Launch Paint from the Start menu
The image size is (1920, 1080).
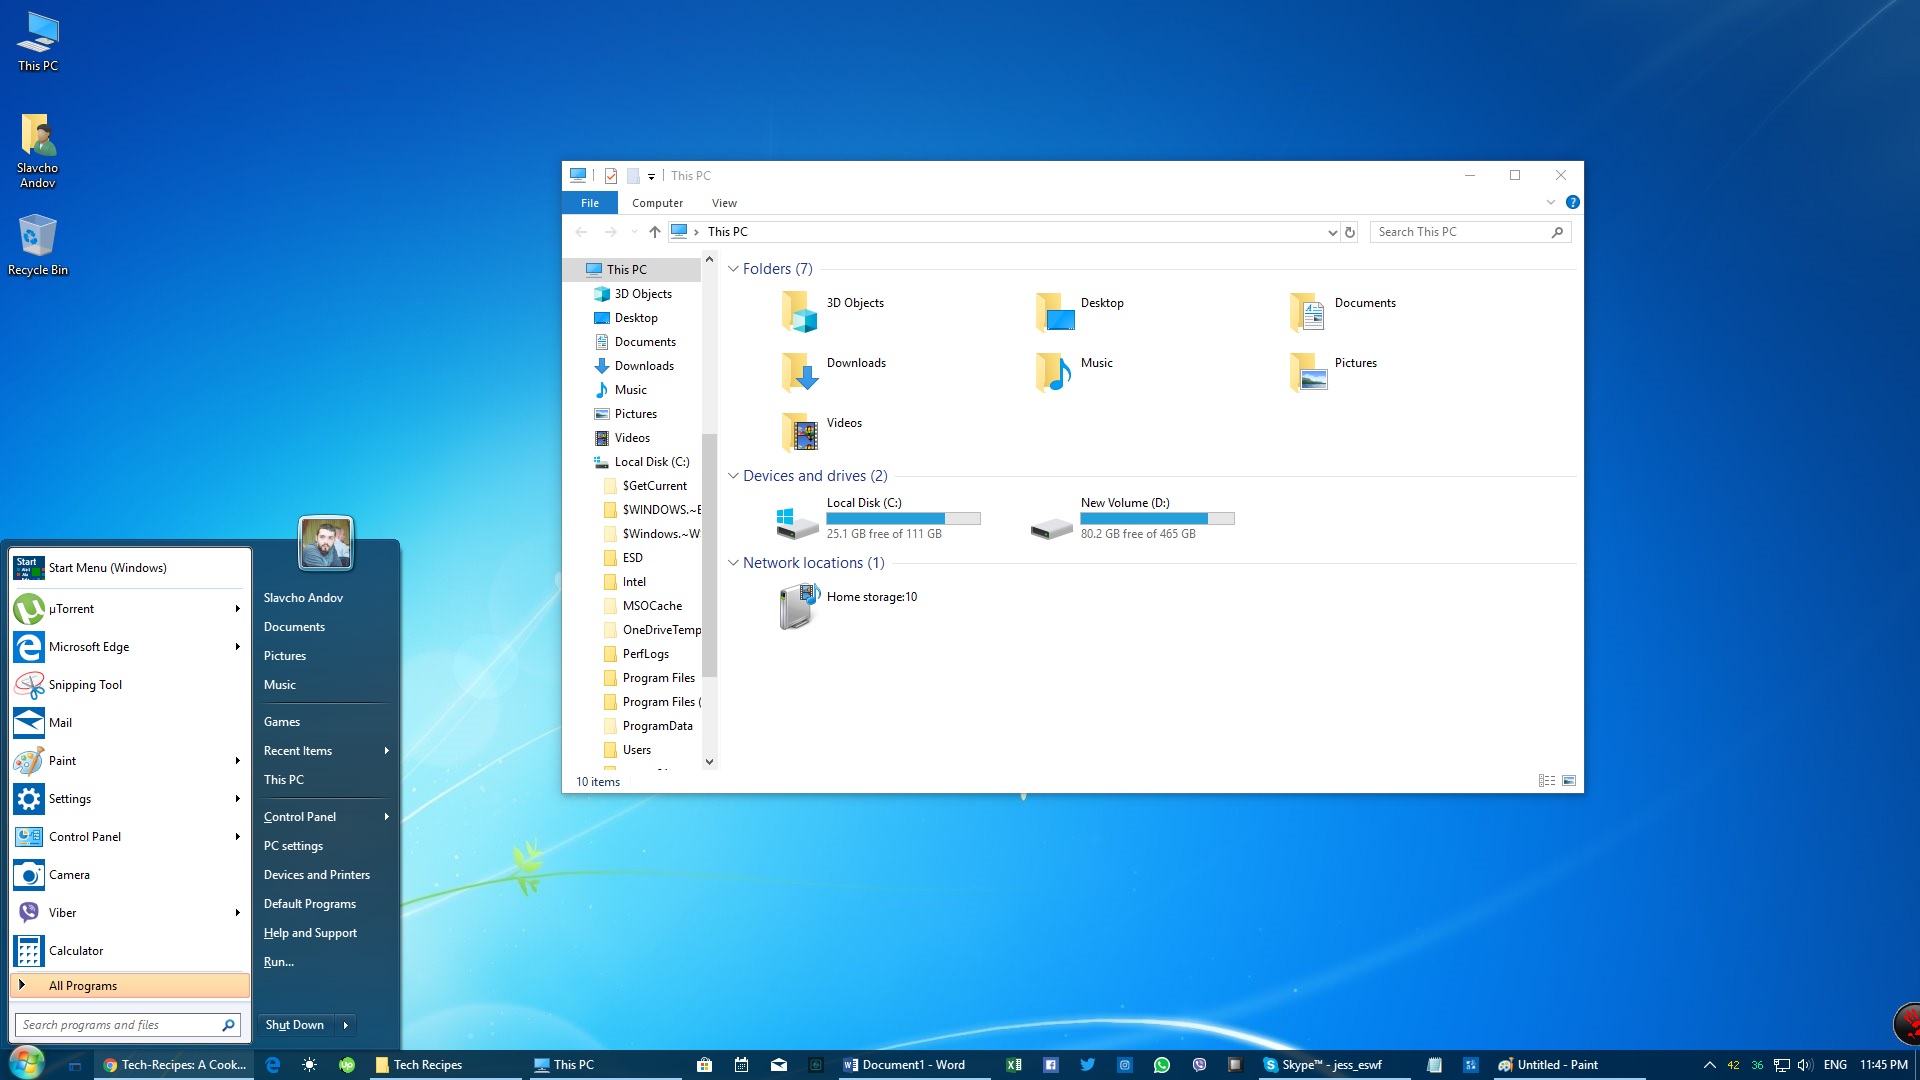pos(61,760)
